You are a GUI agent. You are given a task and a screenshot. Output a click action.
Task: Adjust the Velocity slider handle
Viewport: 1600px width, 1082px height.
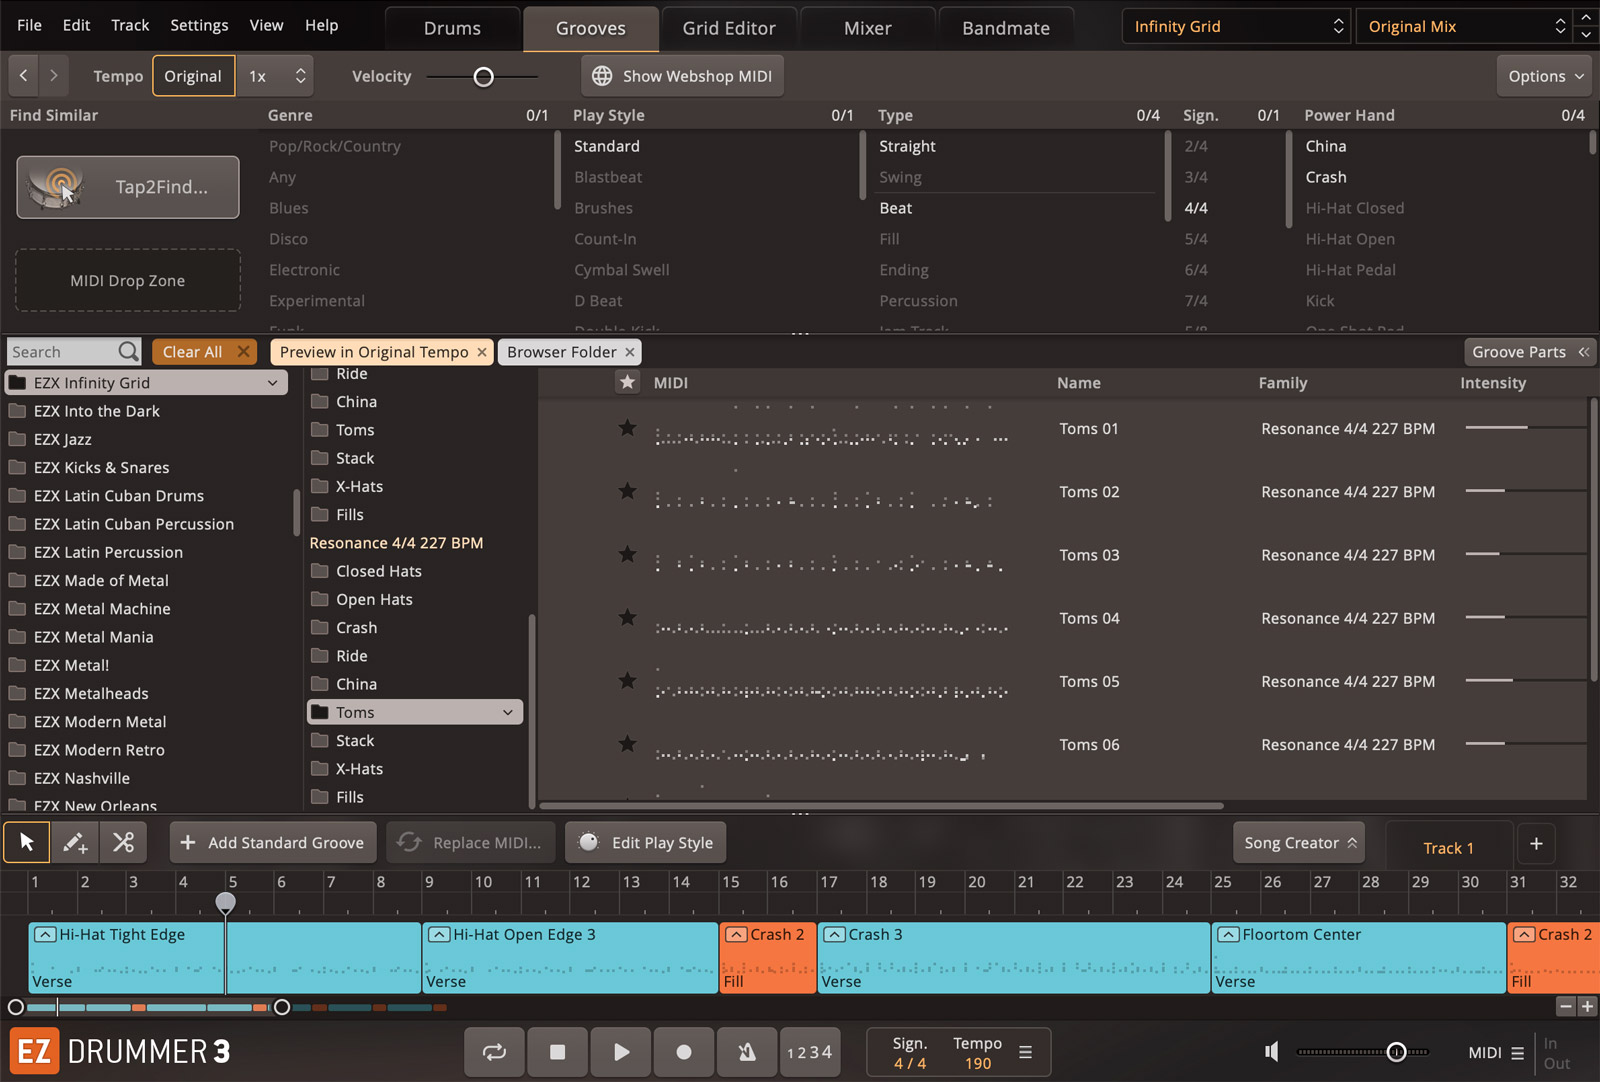[483, 77]
